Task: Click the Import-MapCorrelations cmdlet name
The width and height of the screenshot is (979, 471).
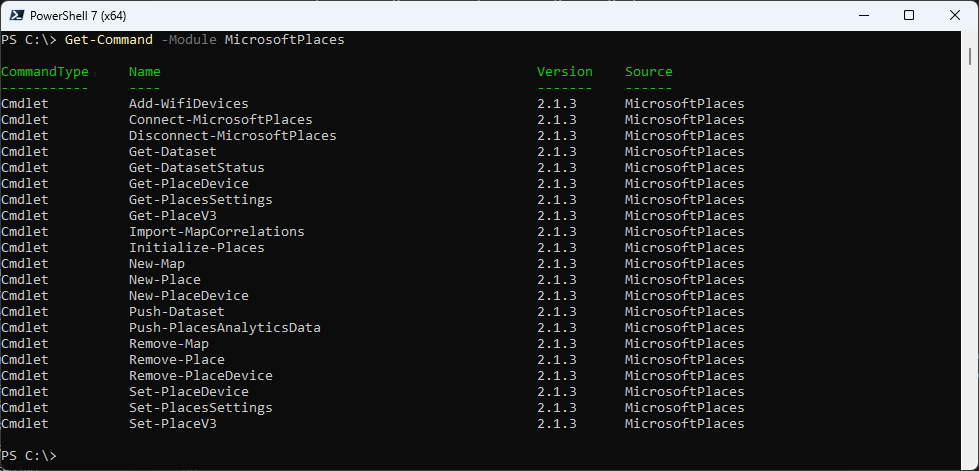Action: pos(216,232)
